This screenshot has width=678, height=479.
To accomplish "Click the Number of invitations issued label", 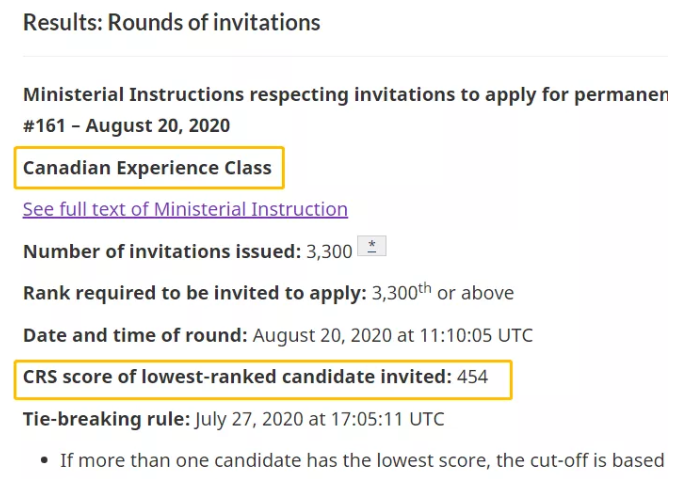I will (x=160, y=251).
